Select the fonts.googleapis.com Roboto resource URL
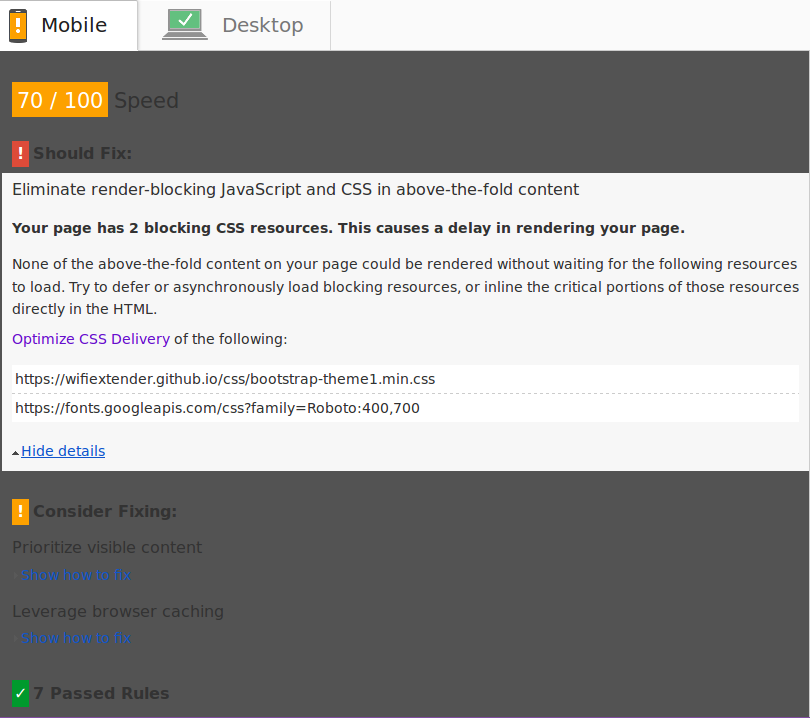810x718 pixels. [217, 408]
